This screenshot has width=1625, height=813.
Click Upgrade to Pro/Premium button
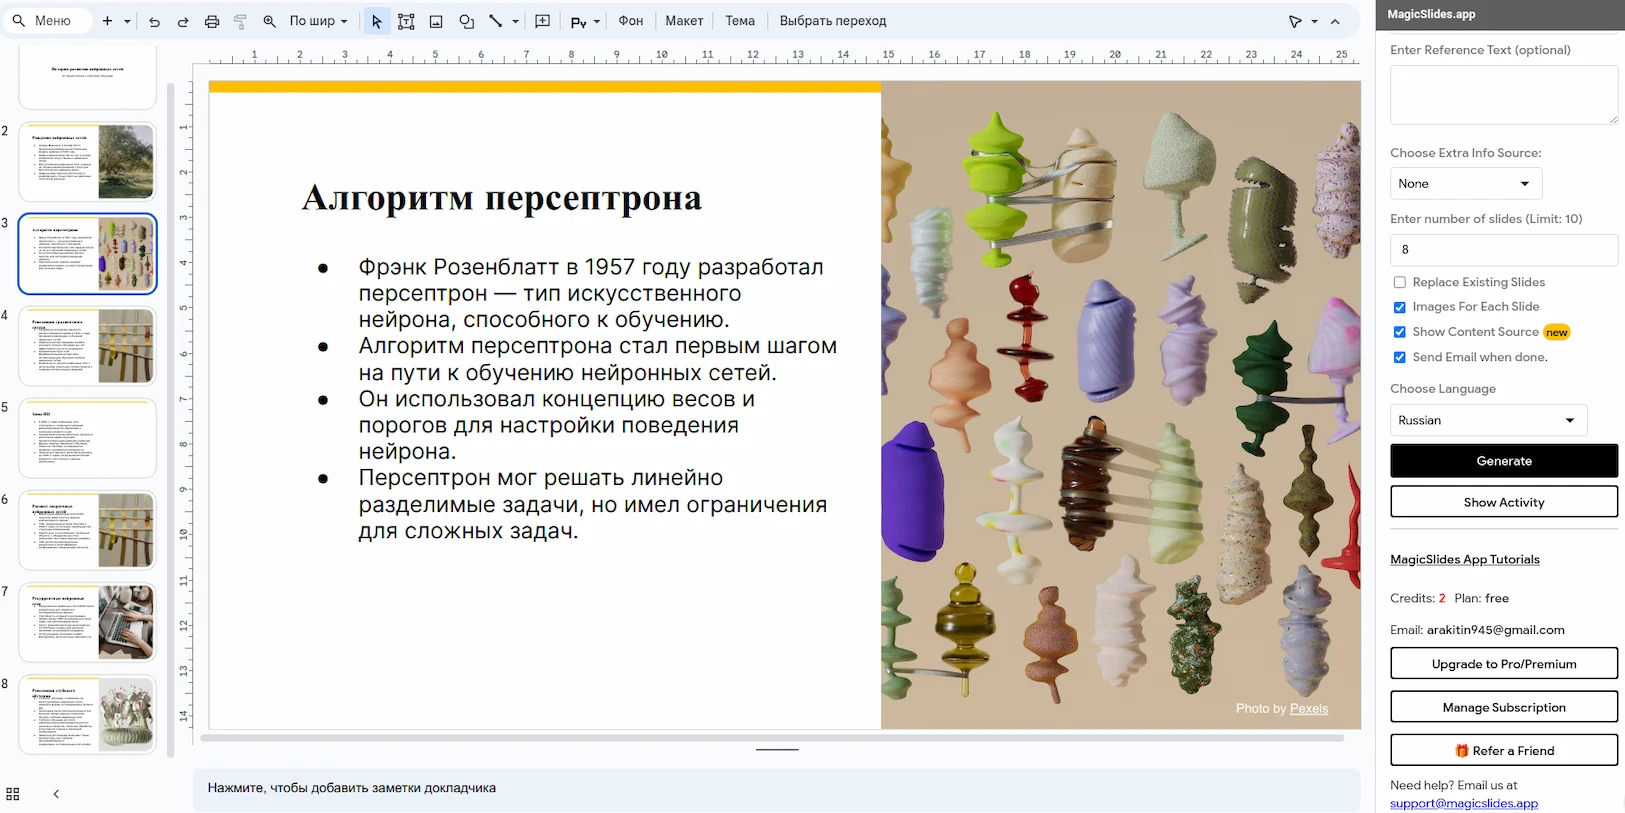coord(1504,664)
